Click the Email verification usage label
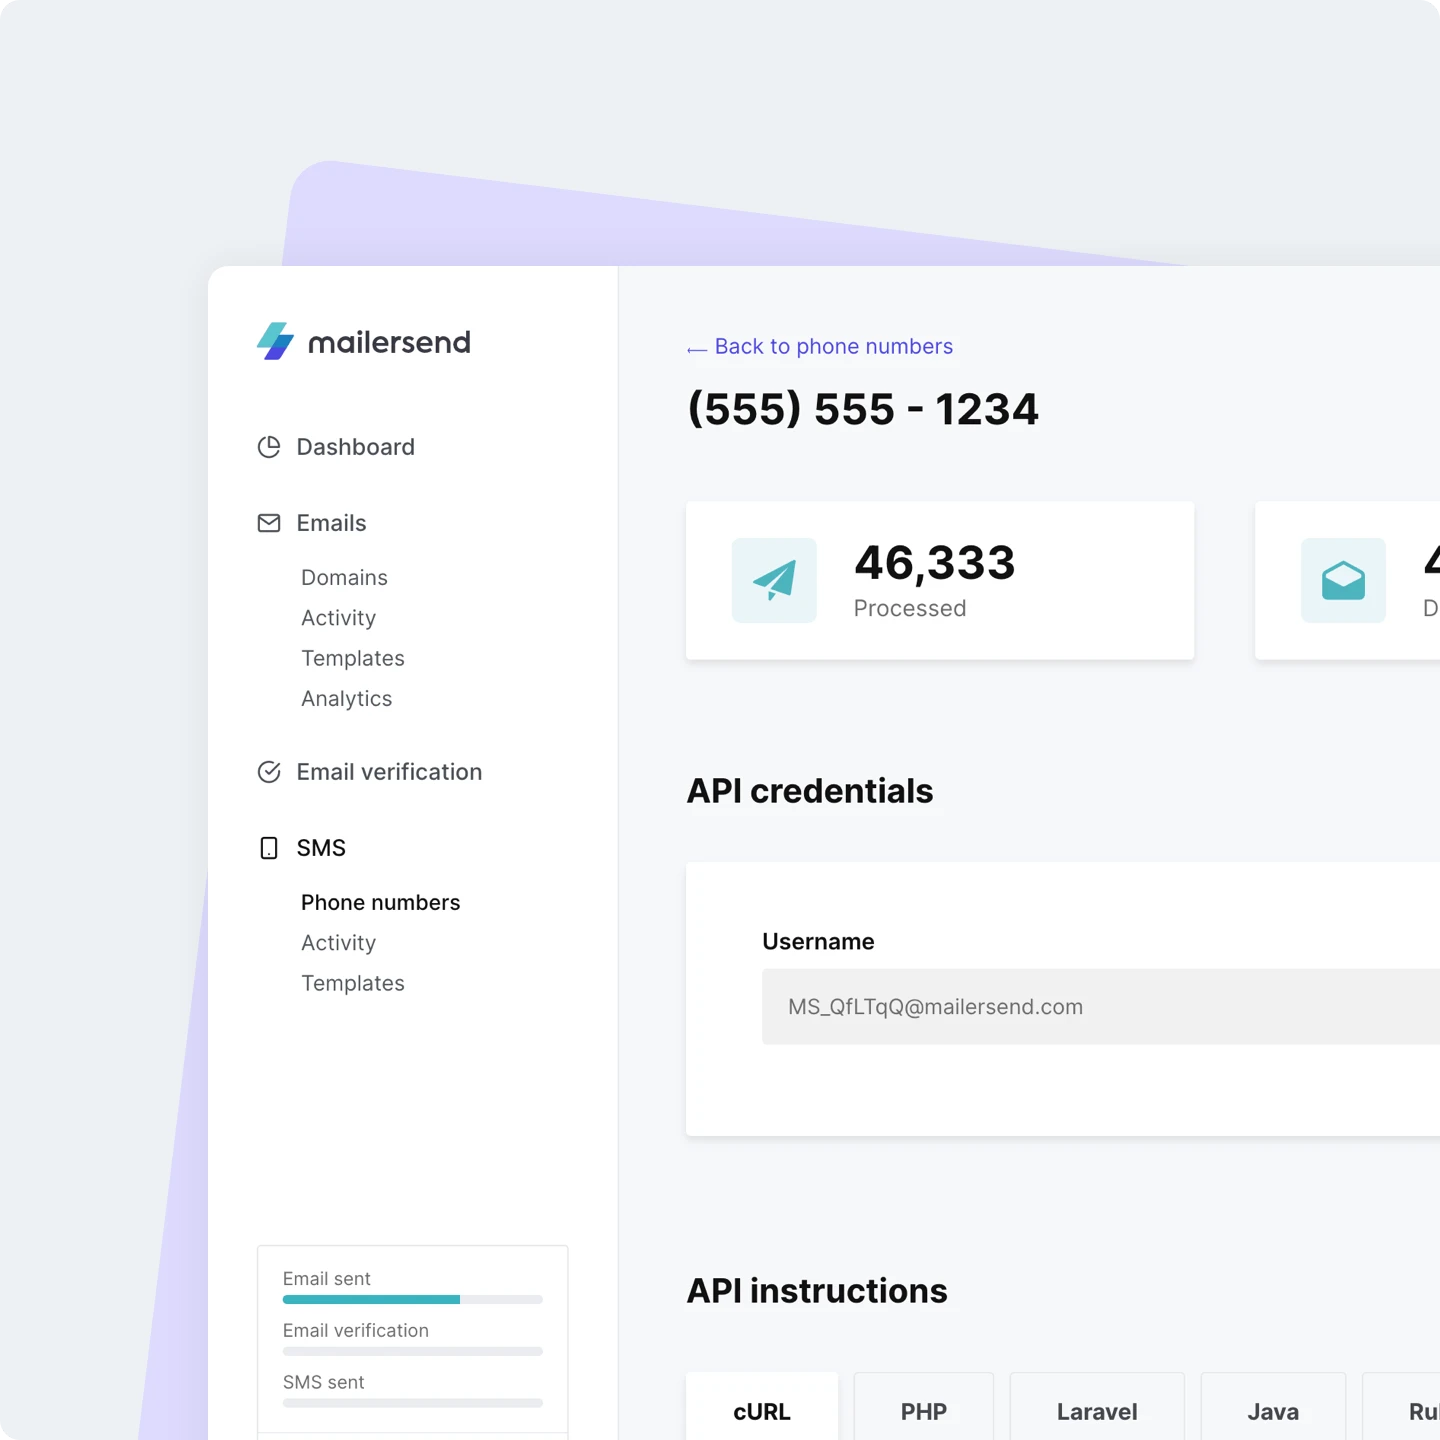The width and height of the screenshot is (1440, 1440). click(356, 1331)
